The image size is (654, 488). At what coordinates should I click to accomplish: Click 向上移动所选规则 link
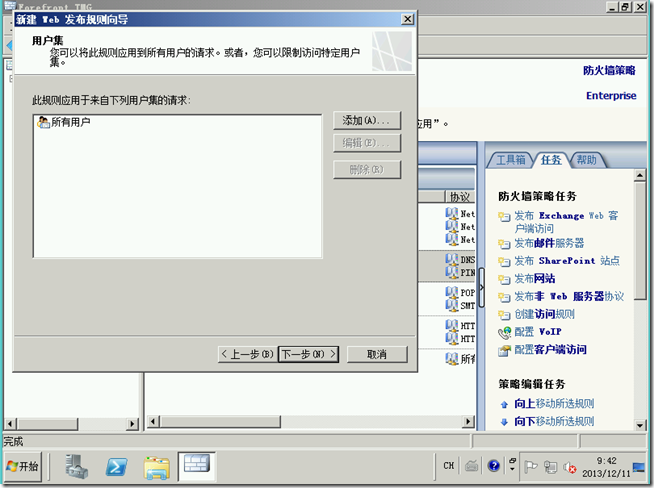tap(554, 403)
